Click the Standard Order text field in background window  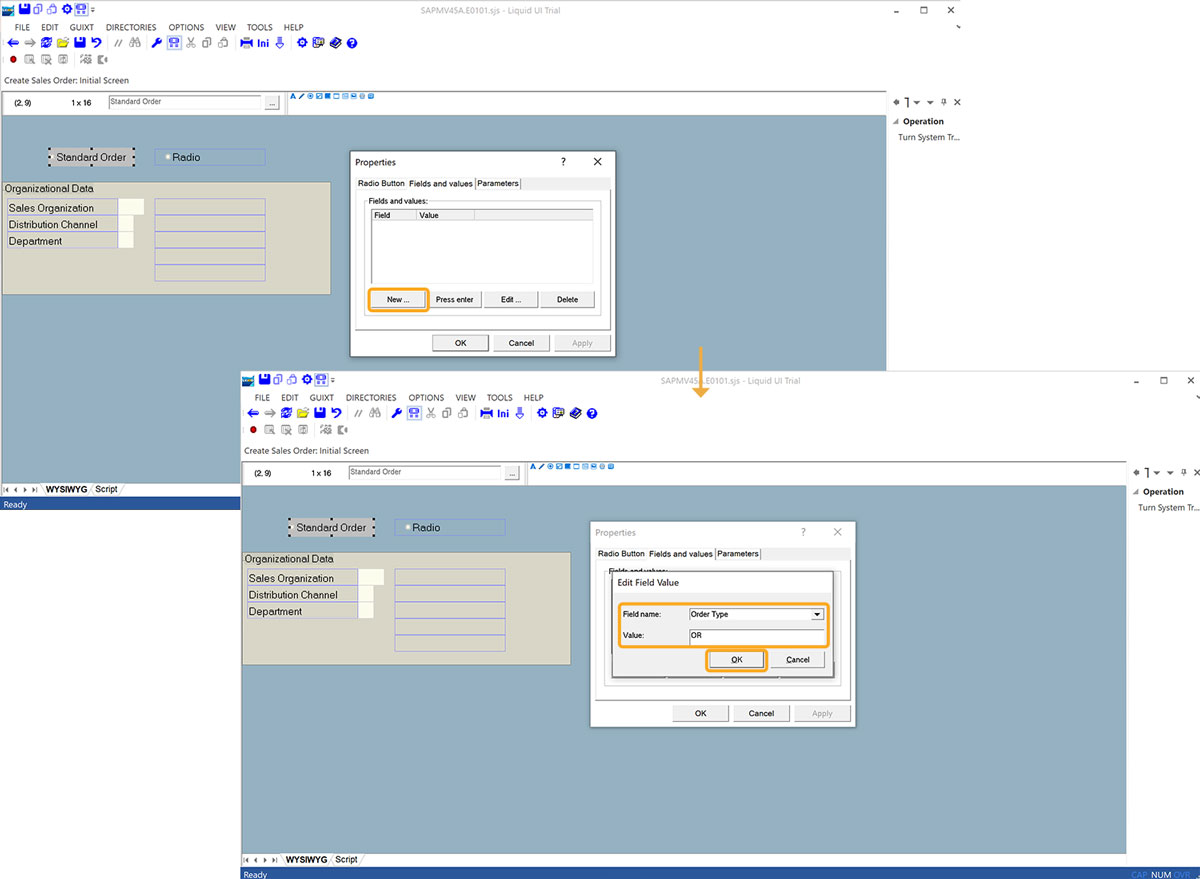click(185, 103)
